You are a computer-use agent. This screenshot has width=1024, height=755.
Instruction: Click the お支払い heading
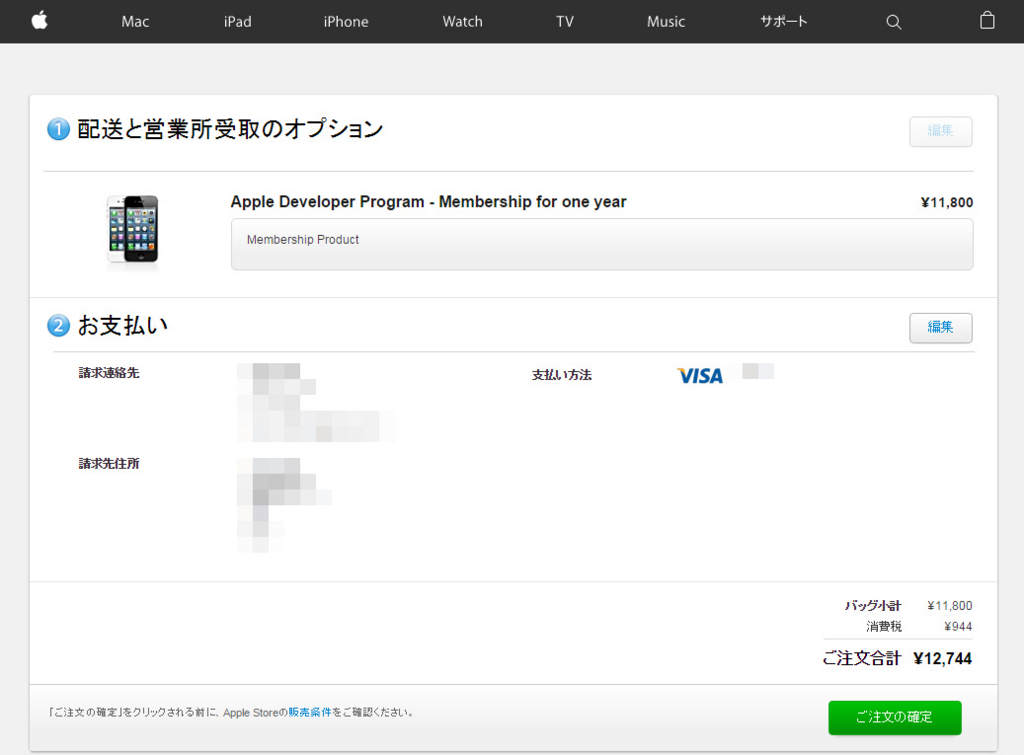(x=123, y=325)
